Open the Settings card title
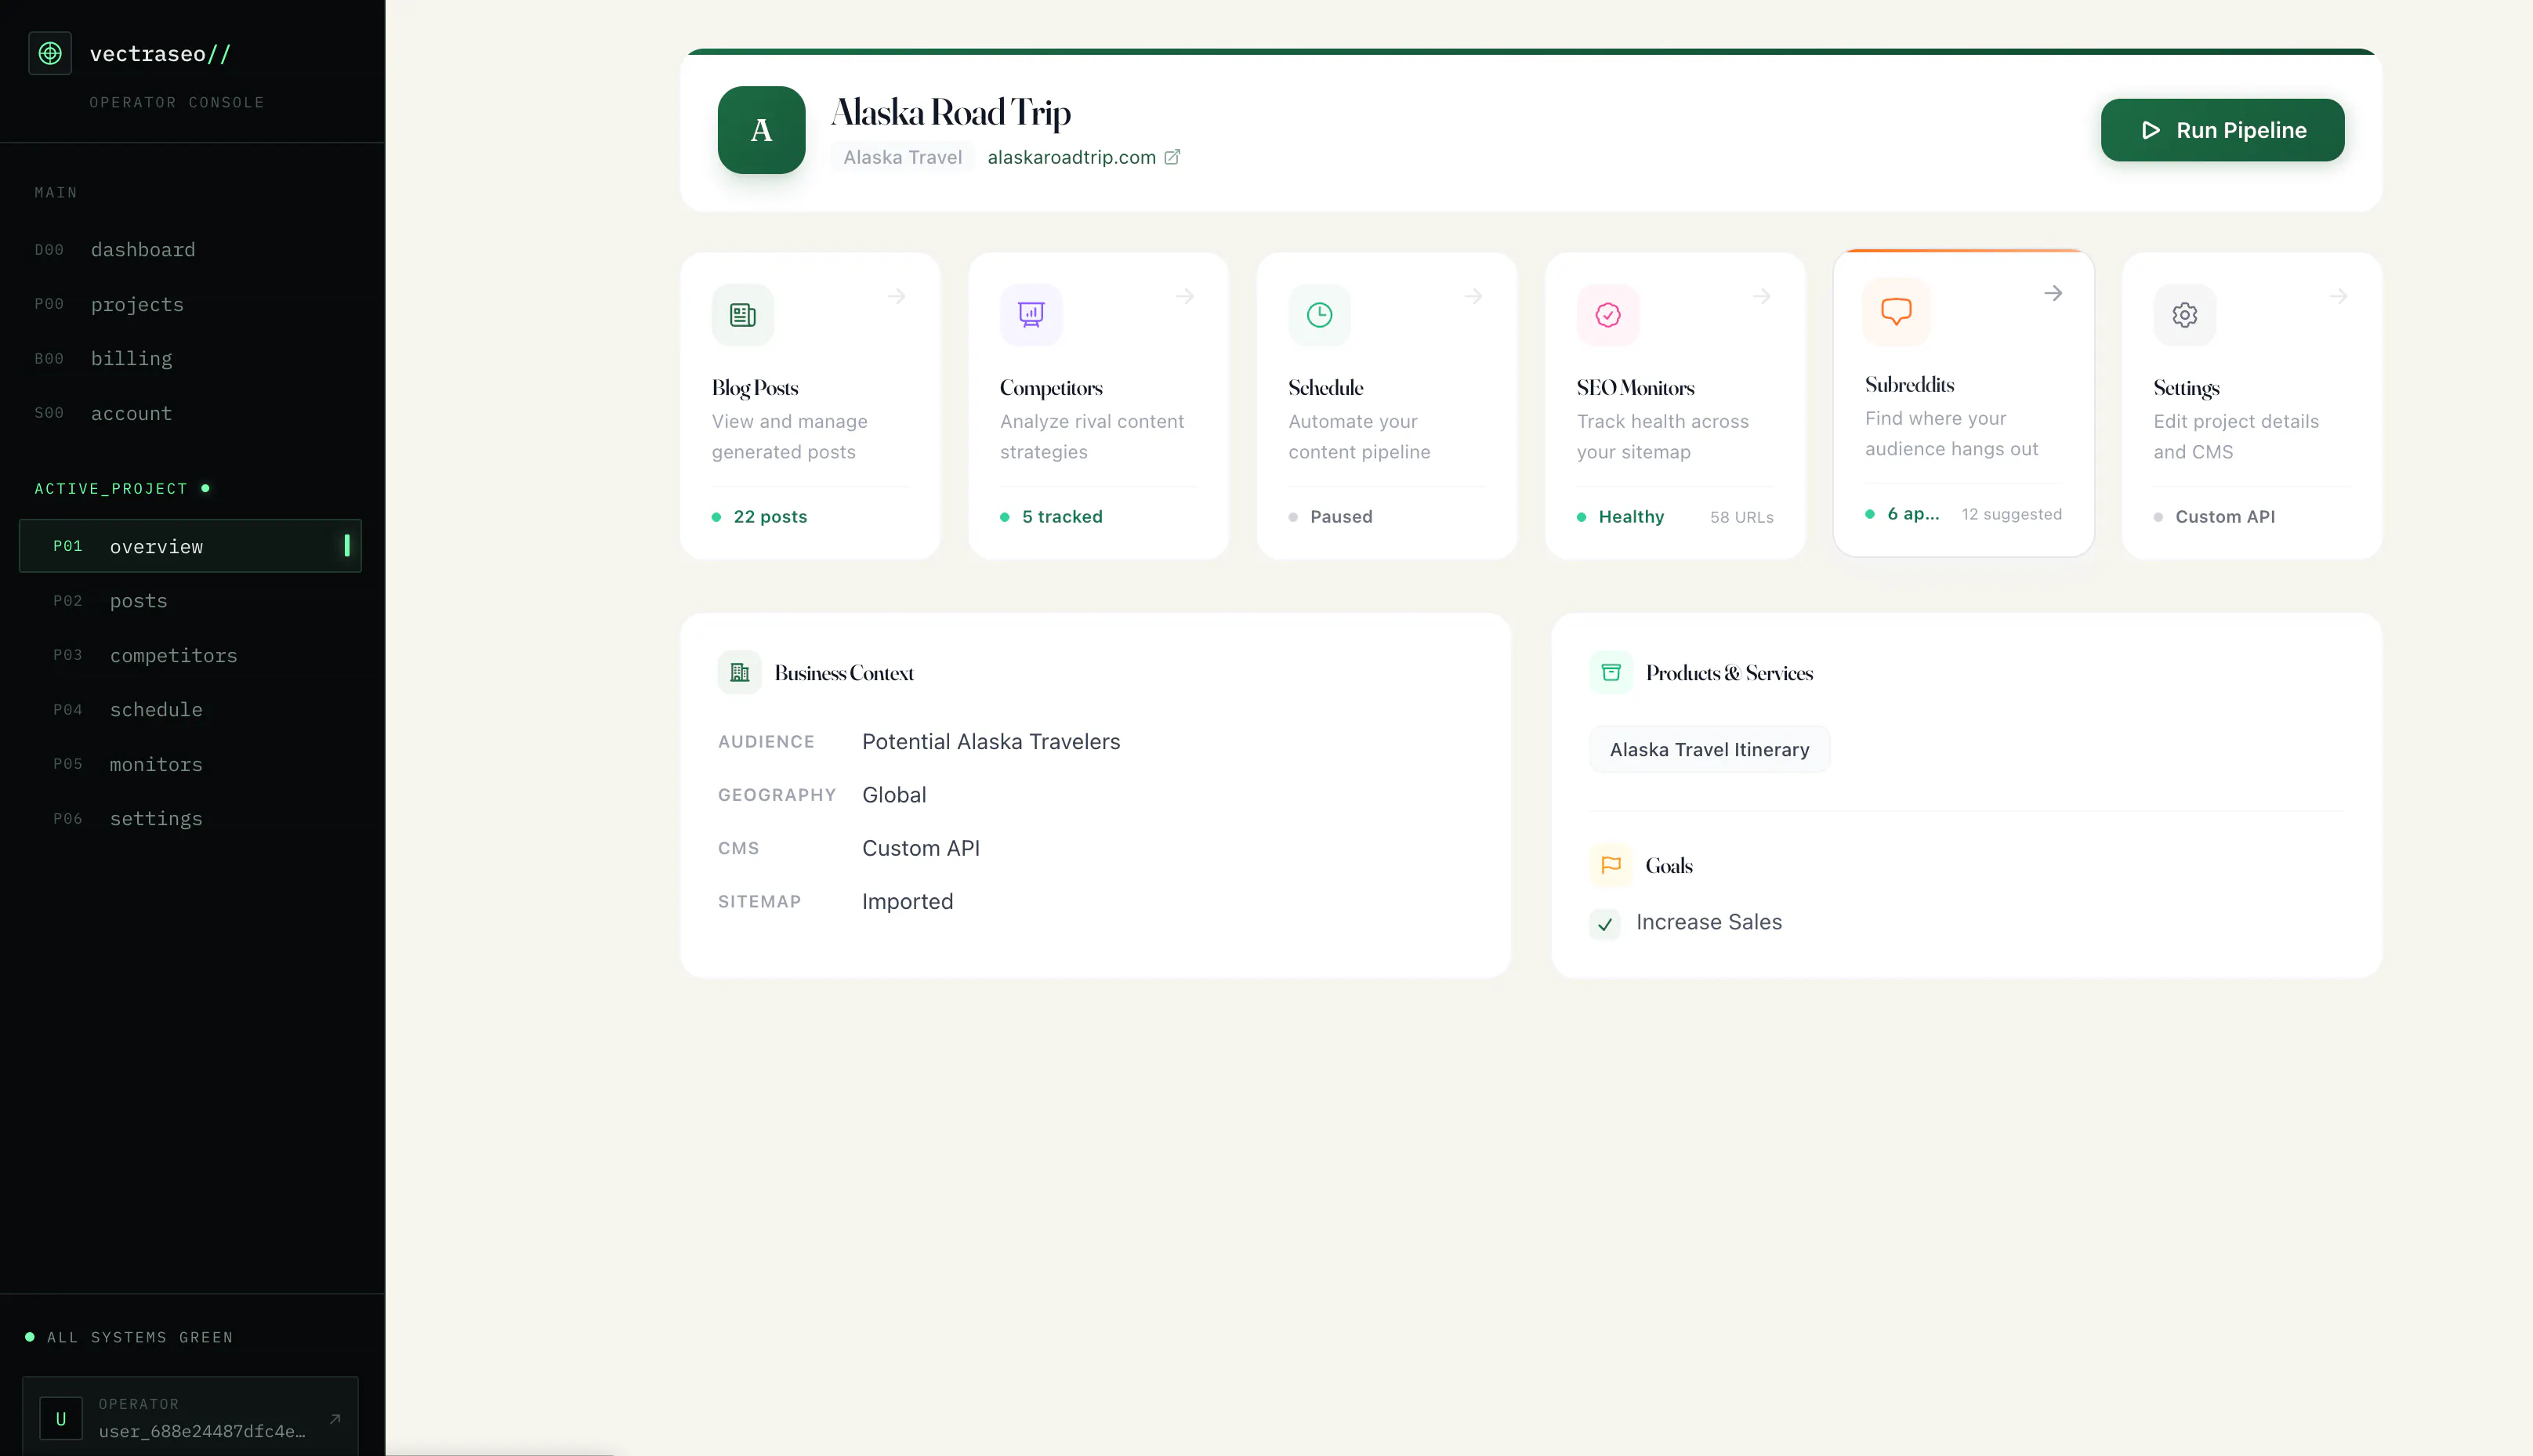The height and width of the screenshot is (1456, 2533). point(2186,388)
